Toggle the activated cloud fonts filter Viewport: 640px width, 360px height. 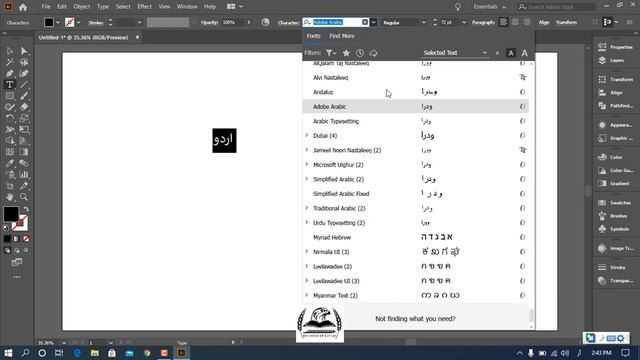tap(373, 53)
